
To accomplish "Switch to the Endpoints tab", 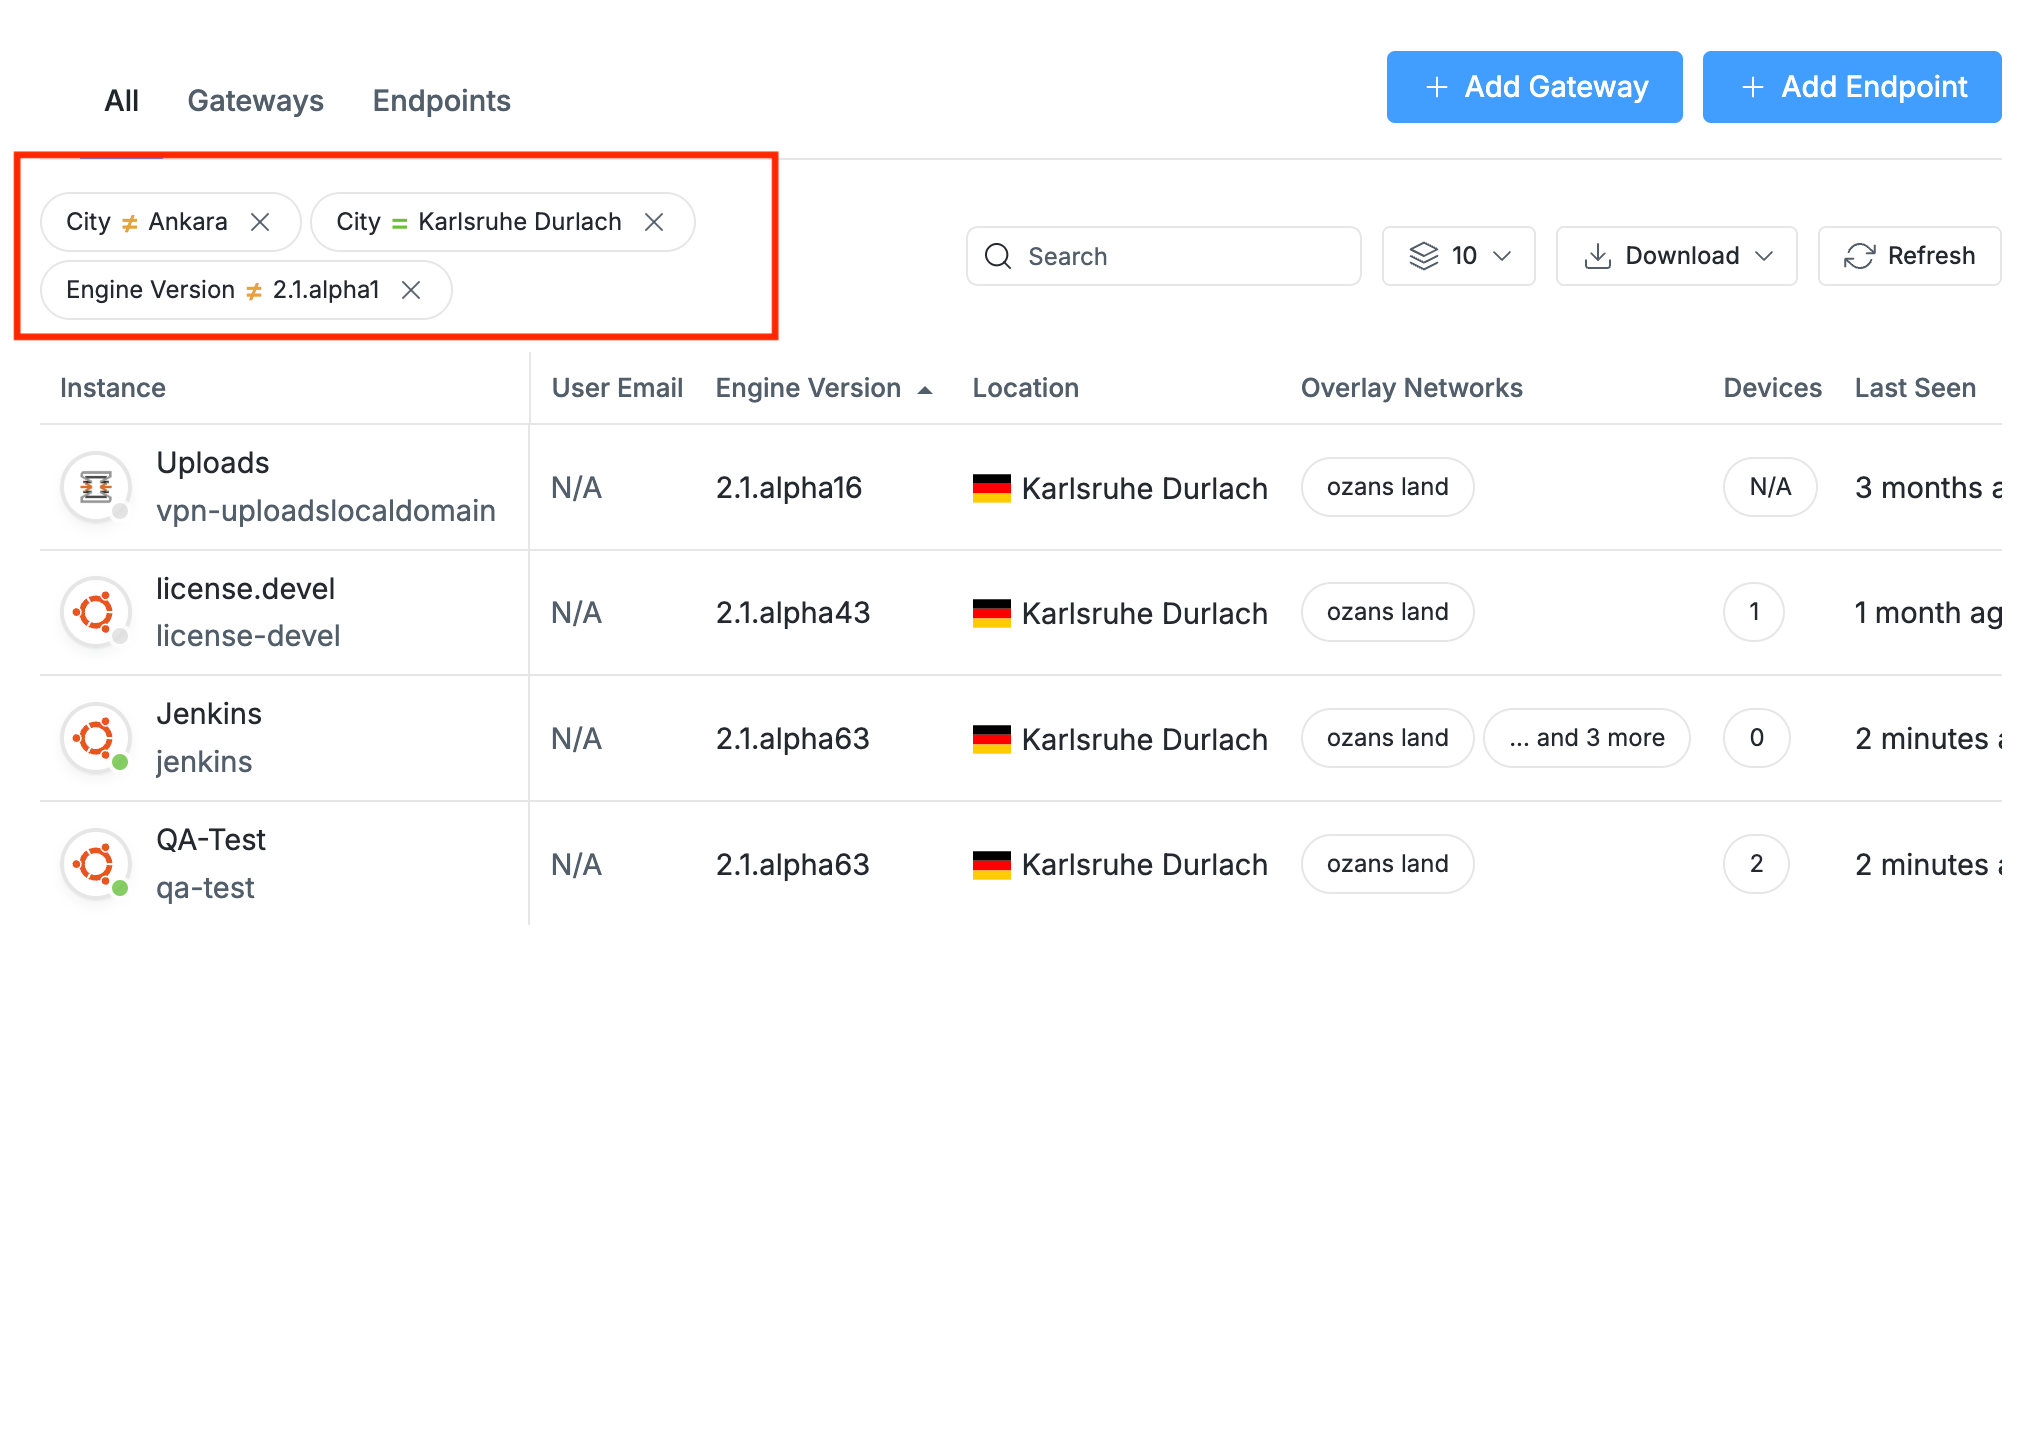I will [x=441, y=101].
